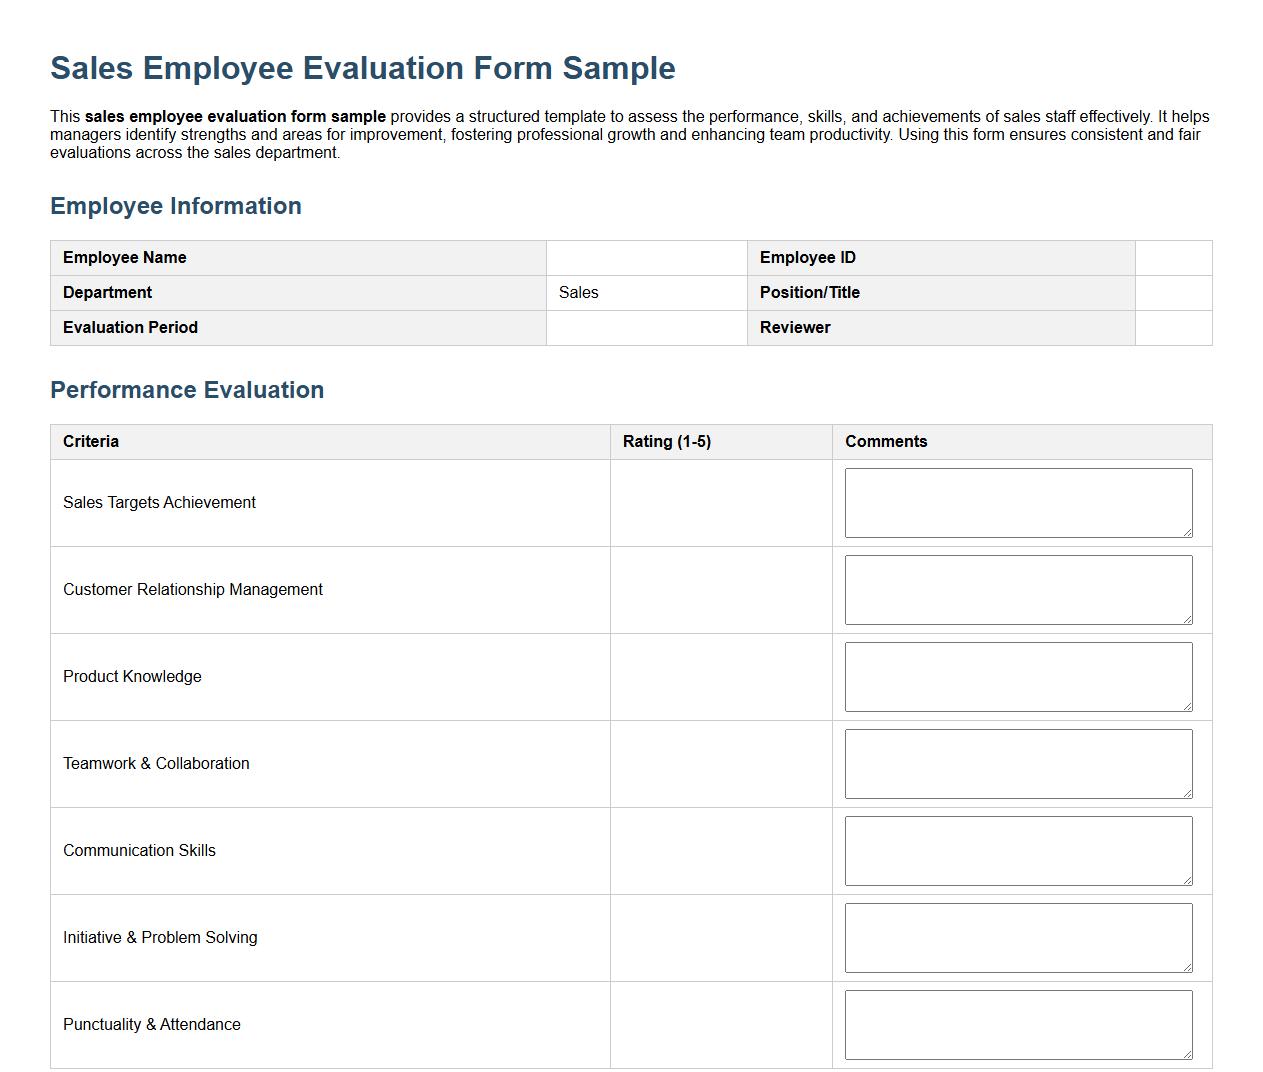This screenshot has height=1072, width=1263.
Task: Click the rating cell for Communication Skills
Action: click(720, 850)
